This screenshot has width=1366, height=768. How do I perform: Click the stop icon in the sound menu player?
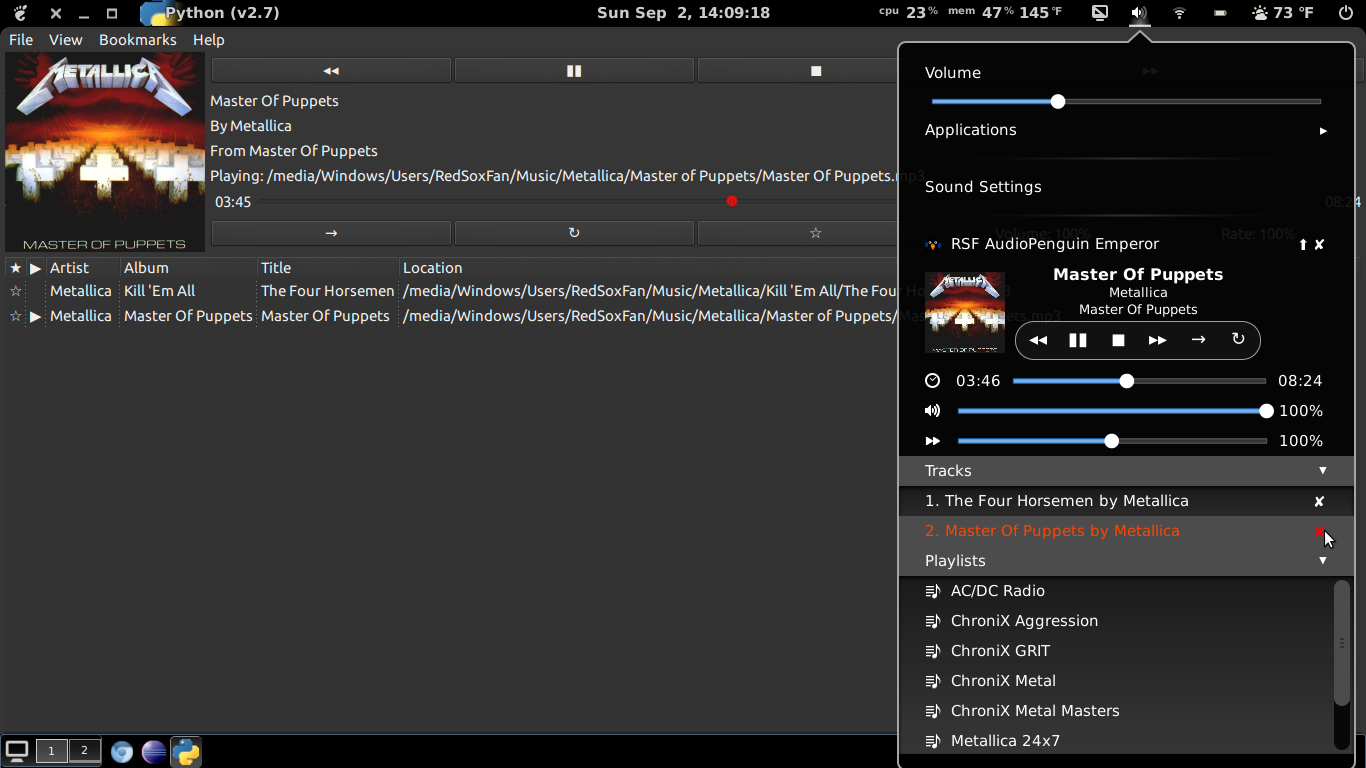pos(1118,340)
